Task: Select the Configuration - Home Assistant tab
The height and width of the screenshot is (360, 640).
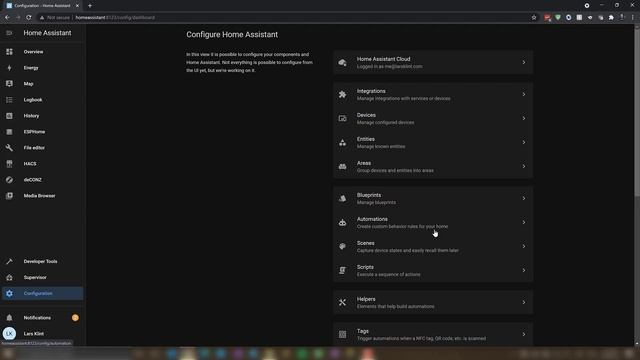Action: click(x=42, y=6)
